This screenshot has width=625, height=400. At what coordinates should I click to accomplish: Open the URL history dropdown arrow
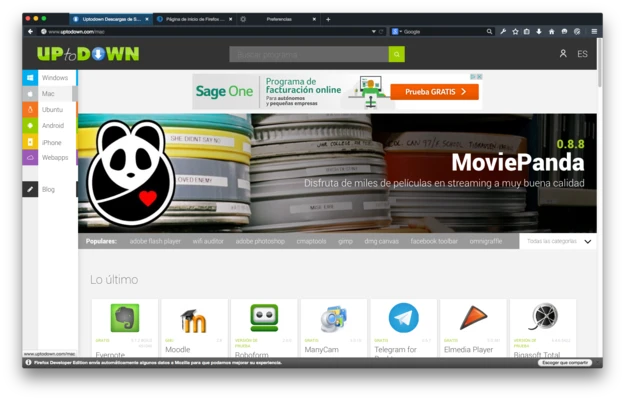[x=373, y=31]
